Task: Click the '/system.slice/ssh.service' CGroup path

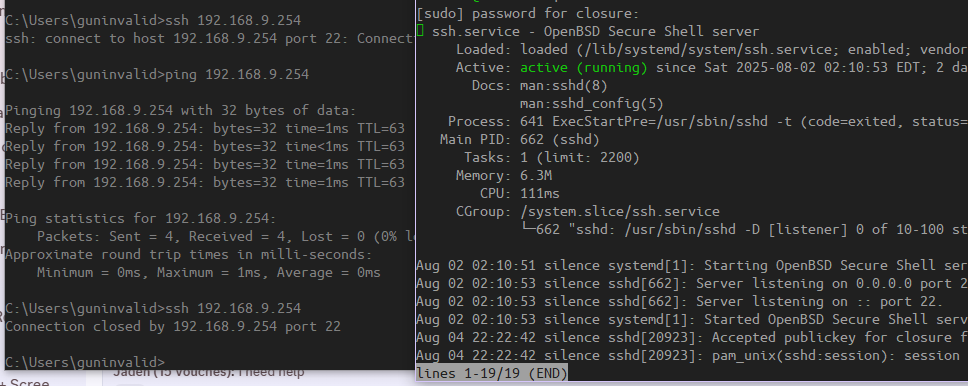Action: 620,211
